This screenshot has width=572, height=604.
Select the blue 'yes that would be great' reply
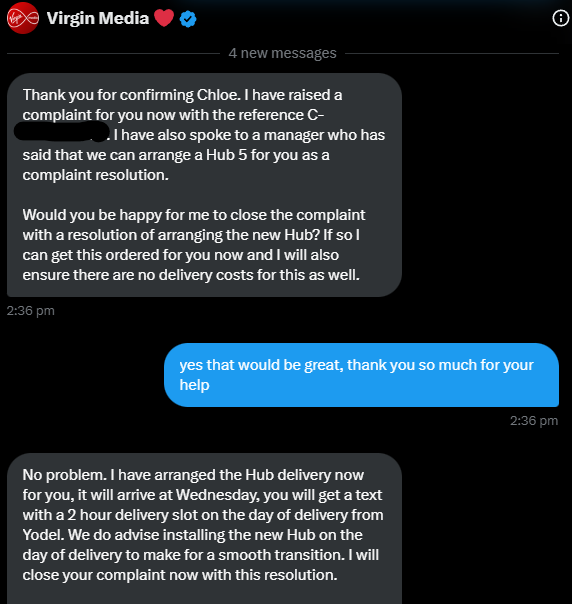(x=361, y=375)
